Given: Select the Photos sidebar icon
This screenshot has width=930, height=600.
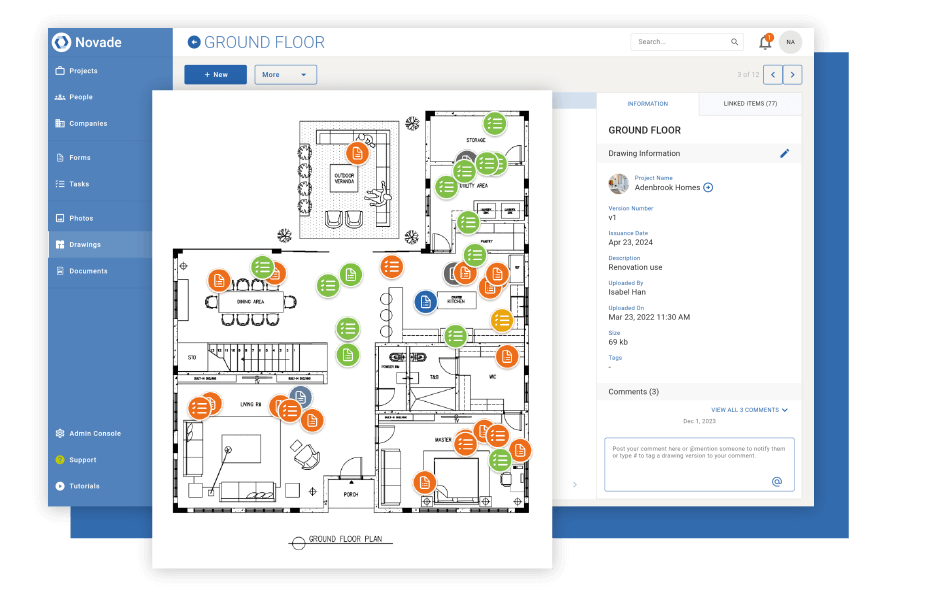Looking at the screenshot, I should point(78,217).
